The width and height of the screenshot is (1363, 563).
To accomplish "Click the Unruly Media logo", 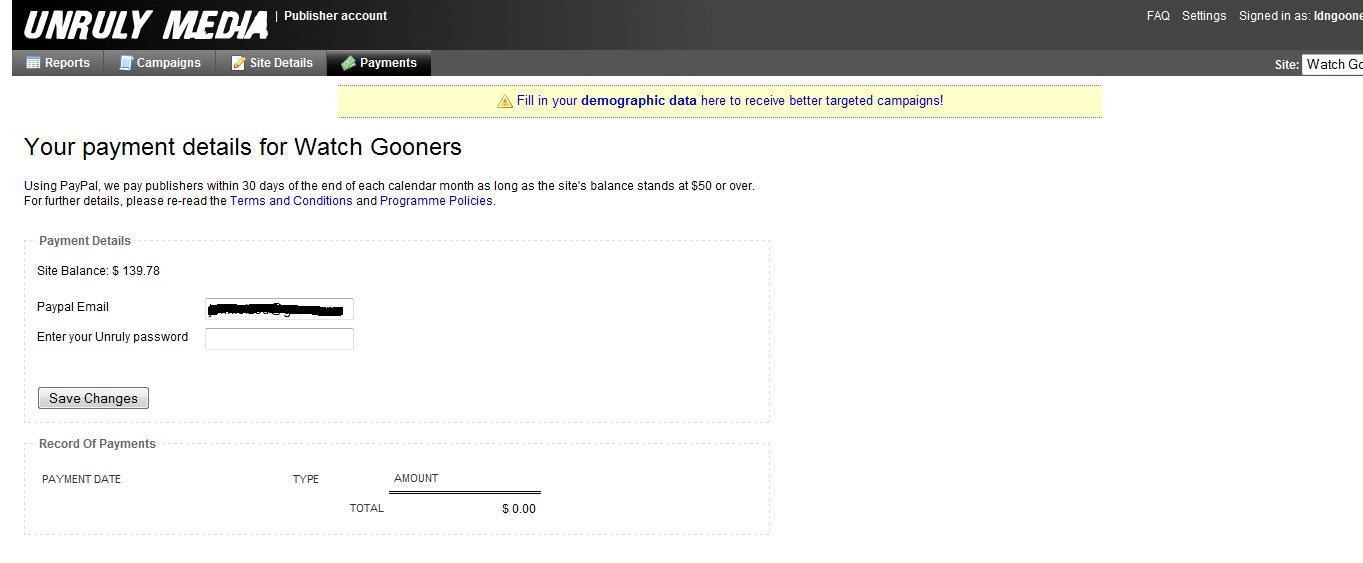I will point(146,25).
